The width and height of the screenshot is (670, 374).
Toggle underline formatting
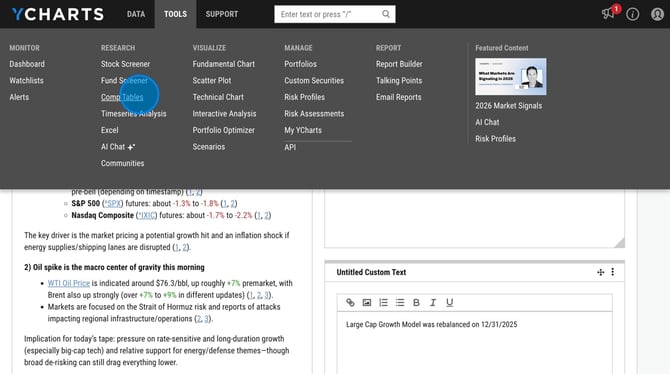tap(450, 303)
